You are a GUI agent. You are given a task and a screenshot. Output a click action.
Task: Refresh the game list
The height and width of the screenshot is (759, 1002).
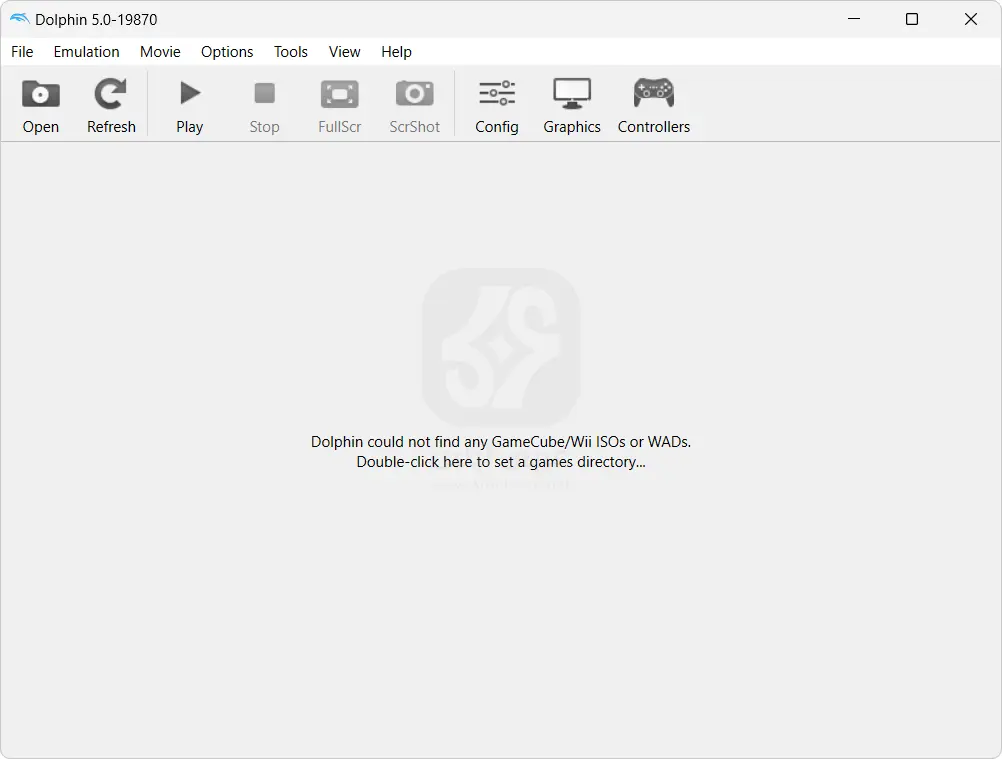click(x=110, y=95)
